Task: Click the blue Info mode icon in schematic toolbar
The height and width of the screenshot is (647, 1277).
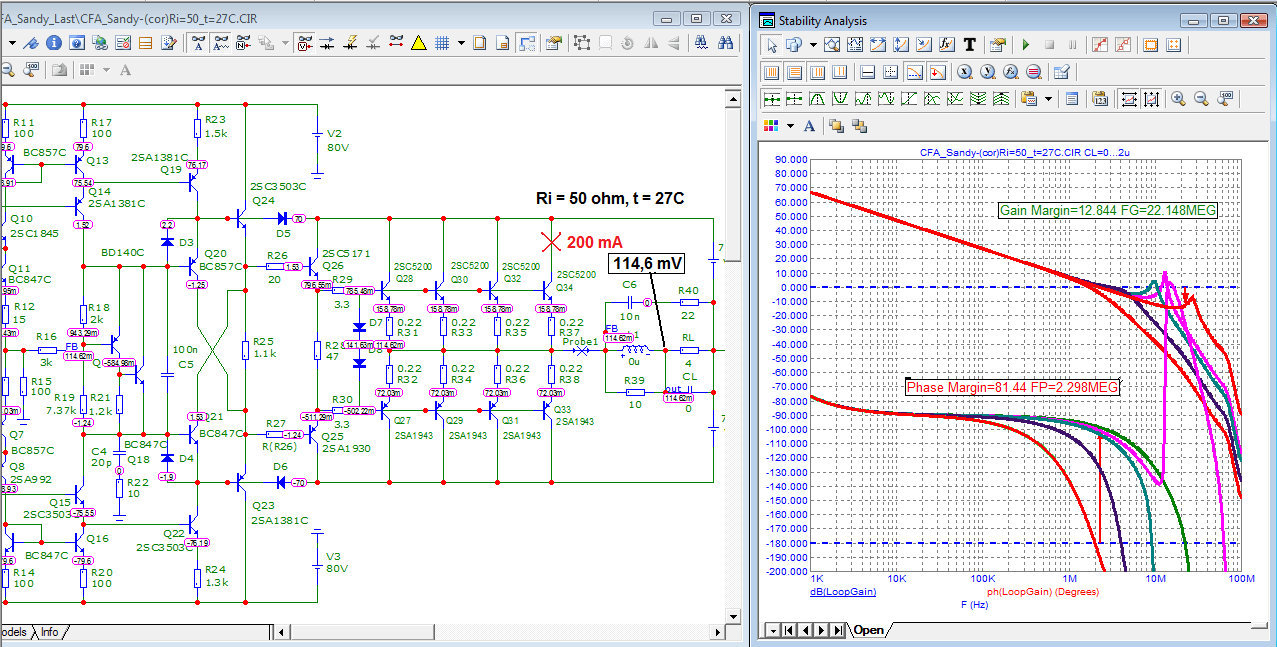Action: click(54, 42)
